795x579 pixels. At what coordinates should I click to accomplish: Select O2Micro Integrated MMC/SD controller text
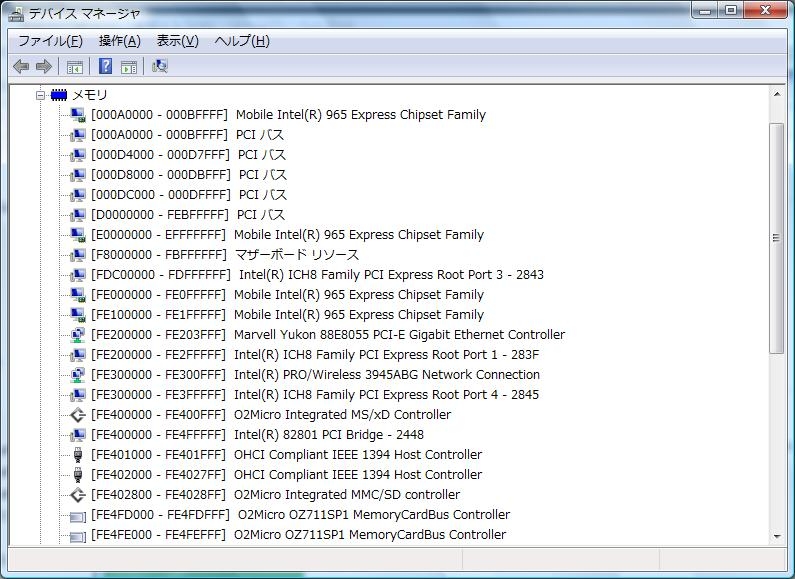[347, 495]
